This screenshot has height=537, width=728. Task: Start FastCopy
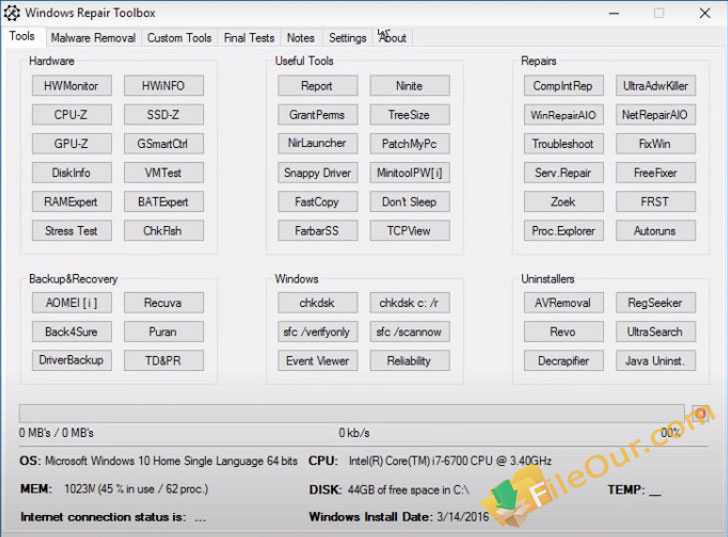(x=318, y=202)
